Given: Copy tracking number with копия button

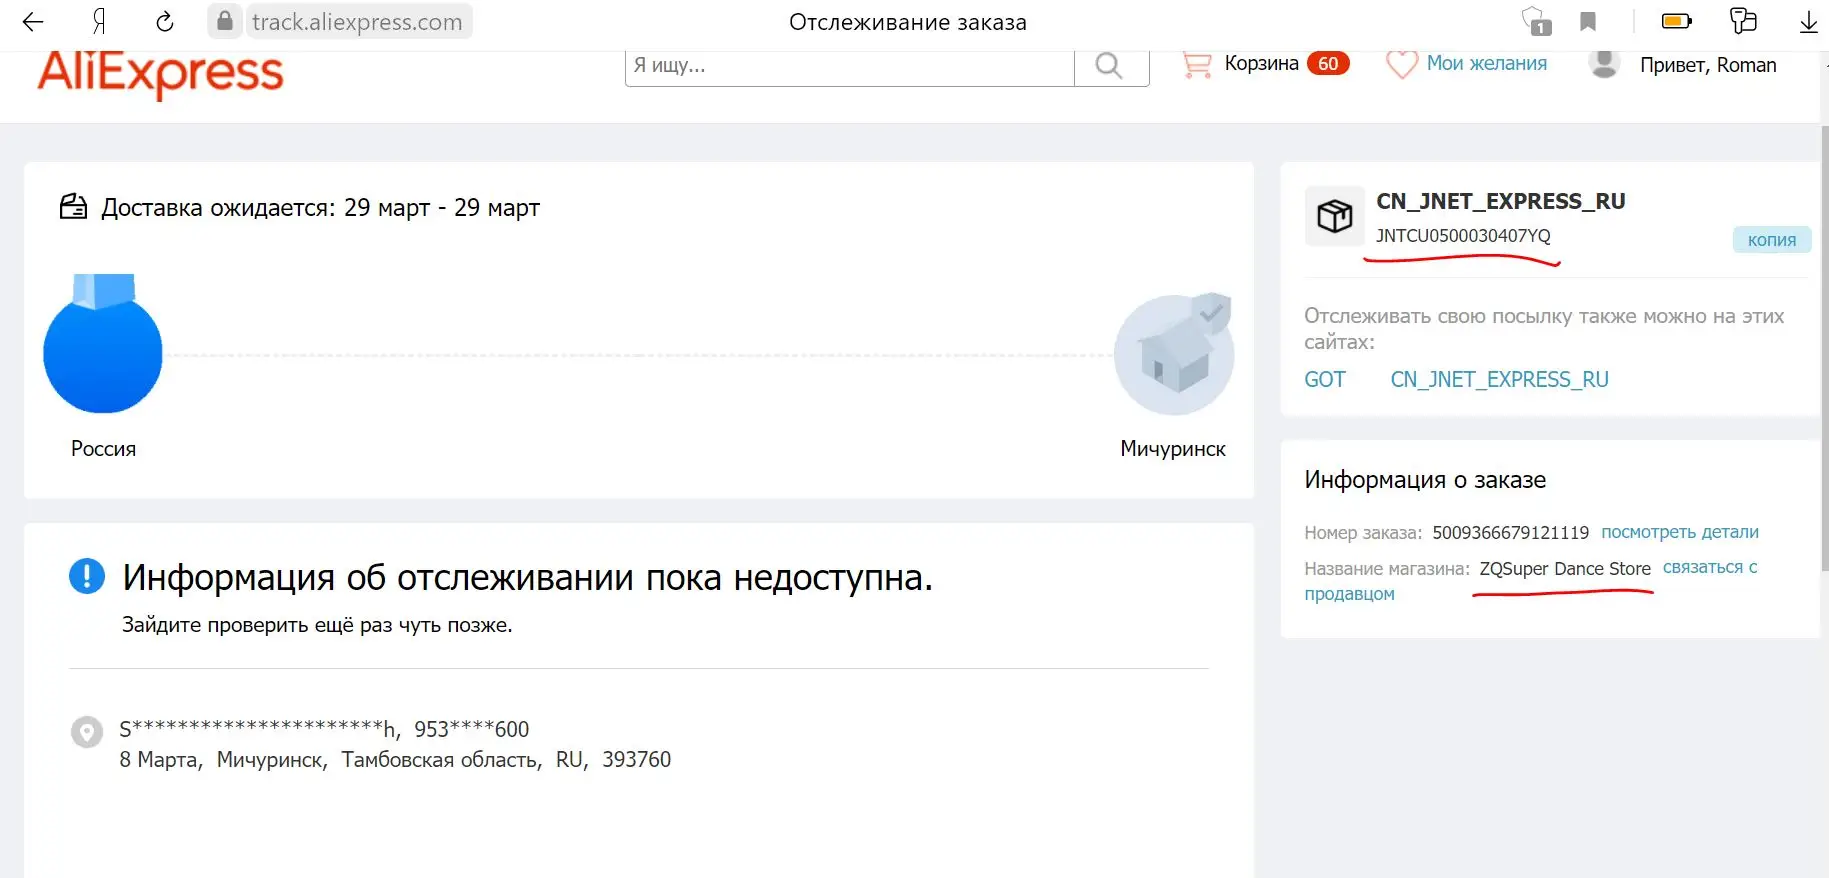Looking at the screenshot, I should point(1772,240).
